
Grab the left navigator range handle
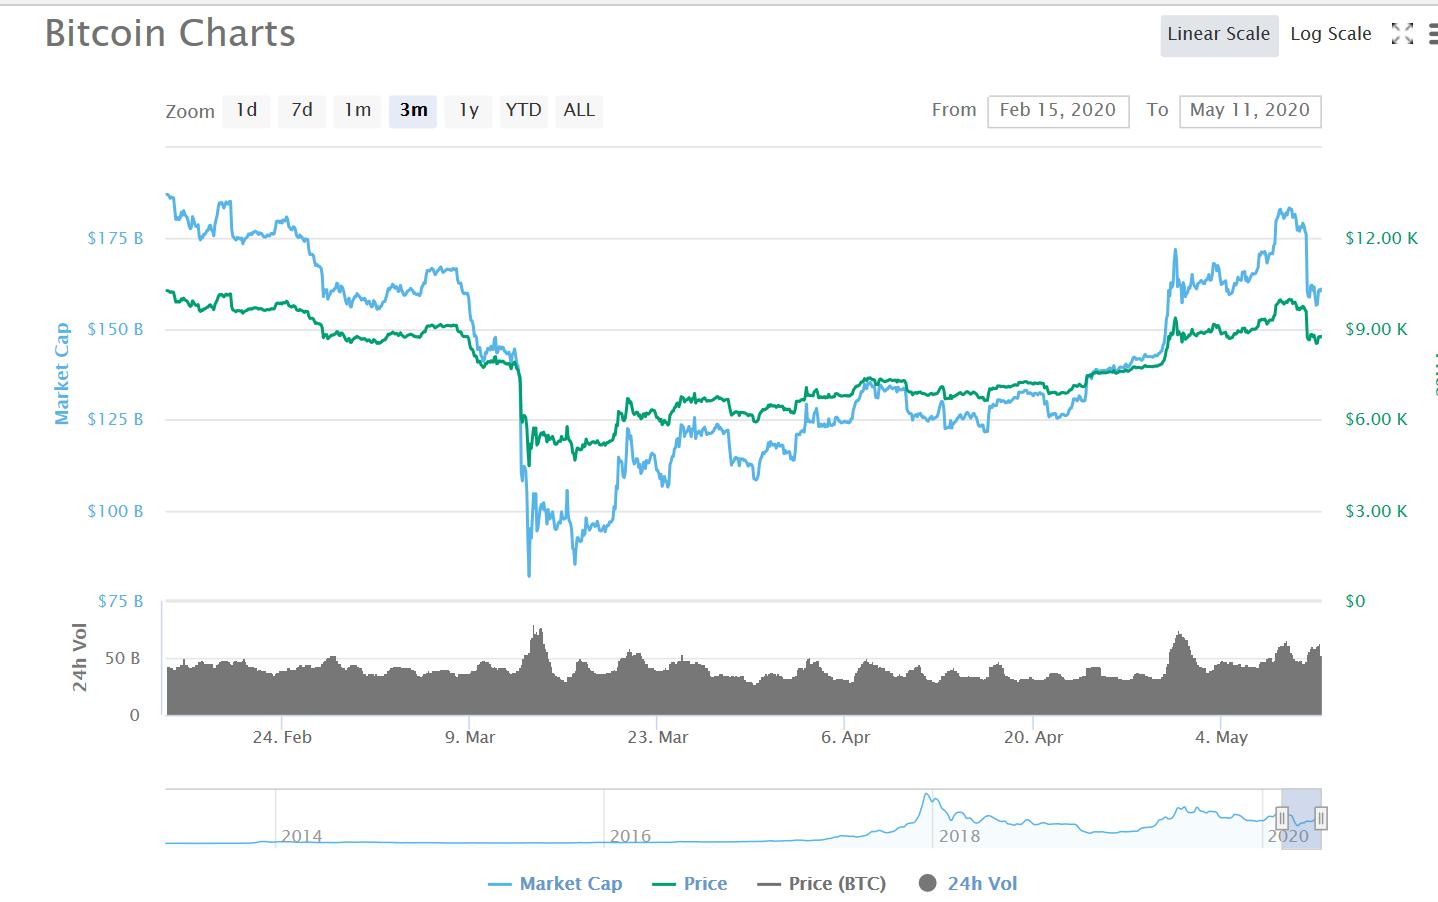[1281, 819]
